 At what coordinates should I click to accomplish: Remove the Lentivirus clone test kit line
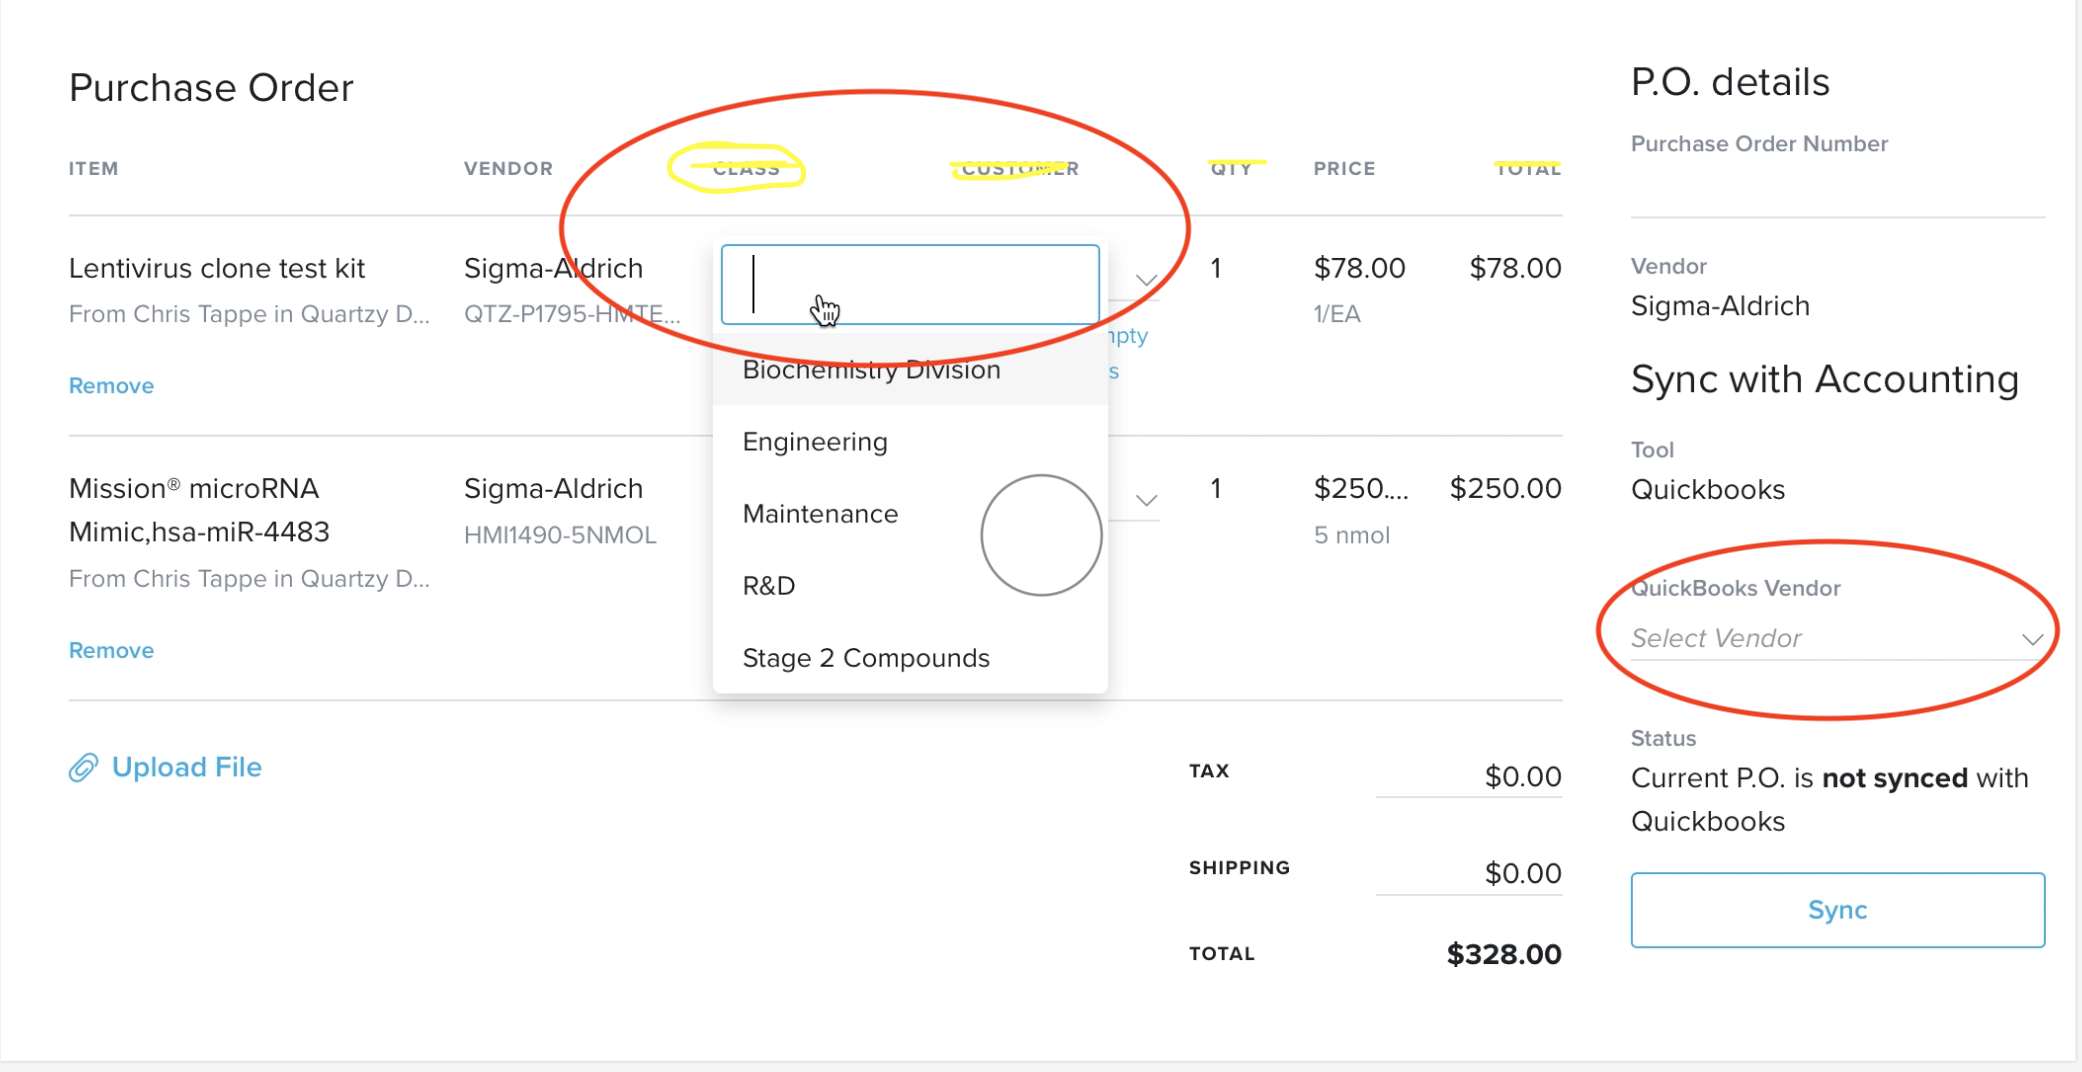point(111,385)
